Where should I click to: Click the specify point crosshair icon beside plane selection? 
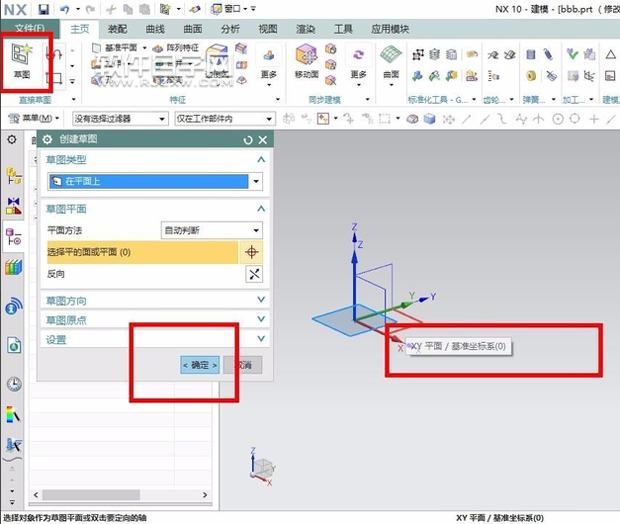251,252
